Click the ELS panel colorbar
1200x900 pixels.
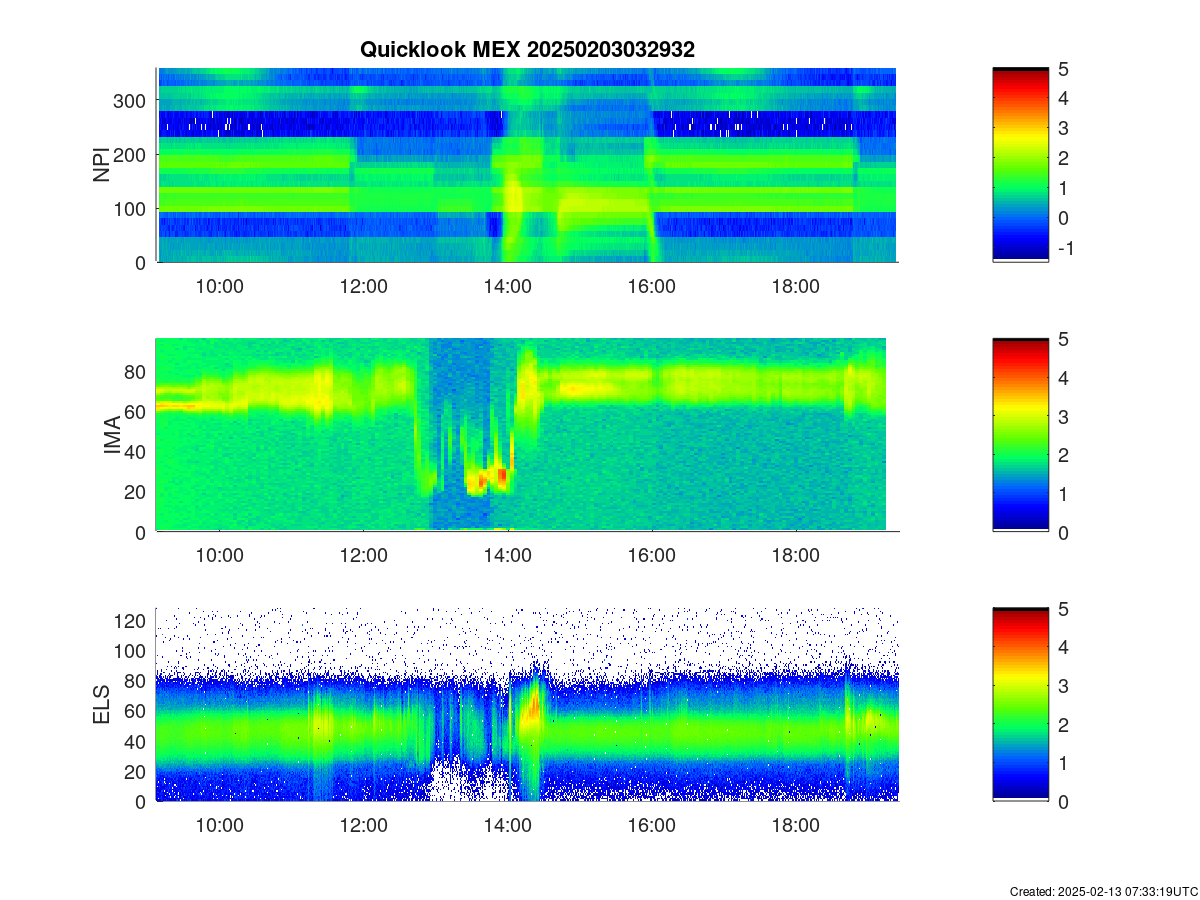coord(1020,705)
